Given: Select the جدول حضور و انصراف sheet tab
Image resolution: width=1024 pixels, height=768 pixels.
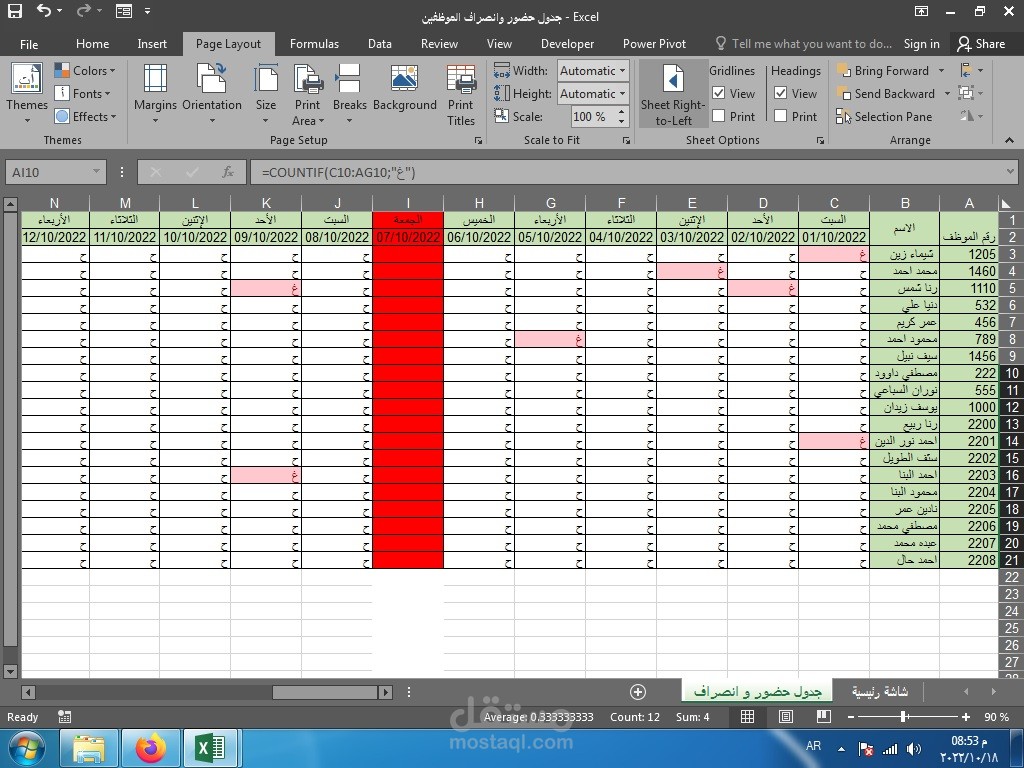Looking at the screenshot, I should [758, 691].
